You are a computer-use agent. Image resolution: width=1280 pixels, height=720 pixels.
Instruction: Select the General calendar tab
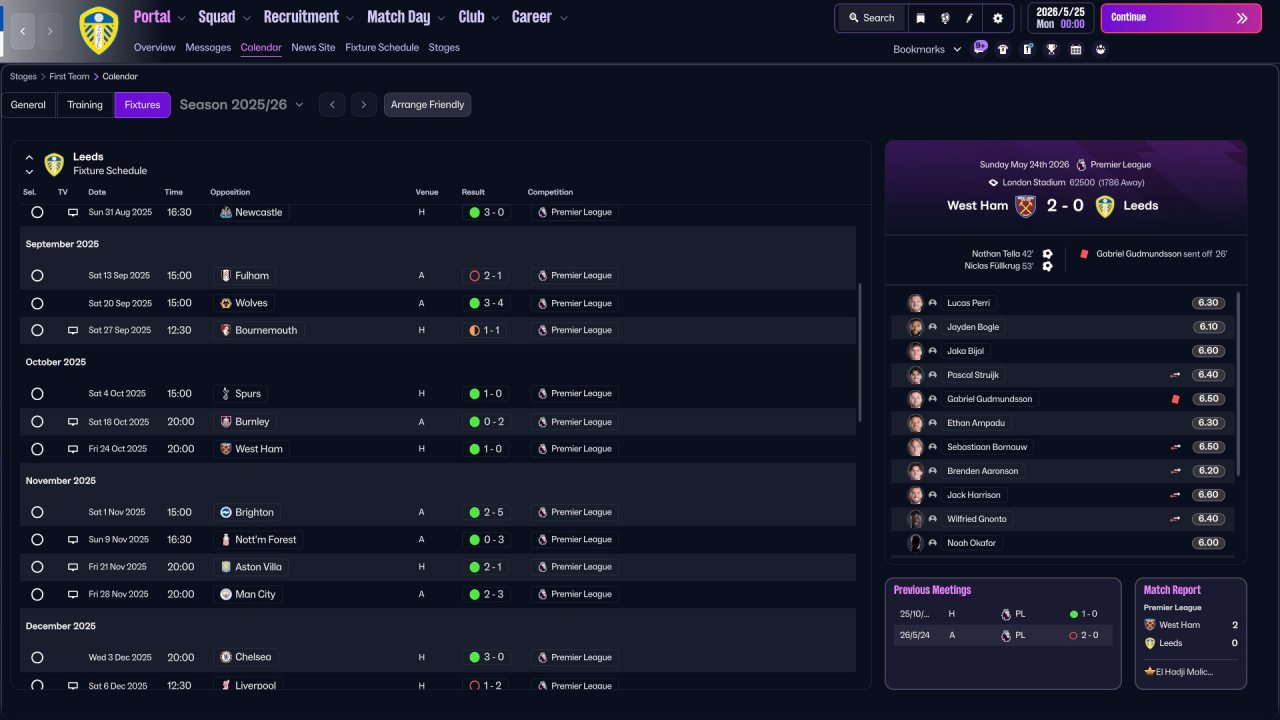pos(28,105)
